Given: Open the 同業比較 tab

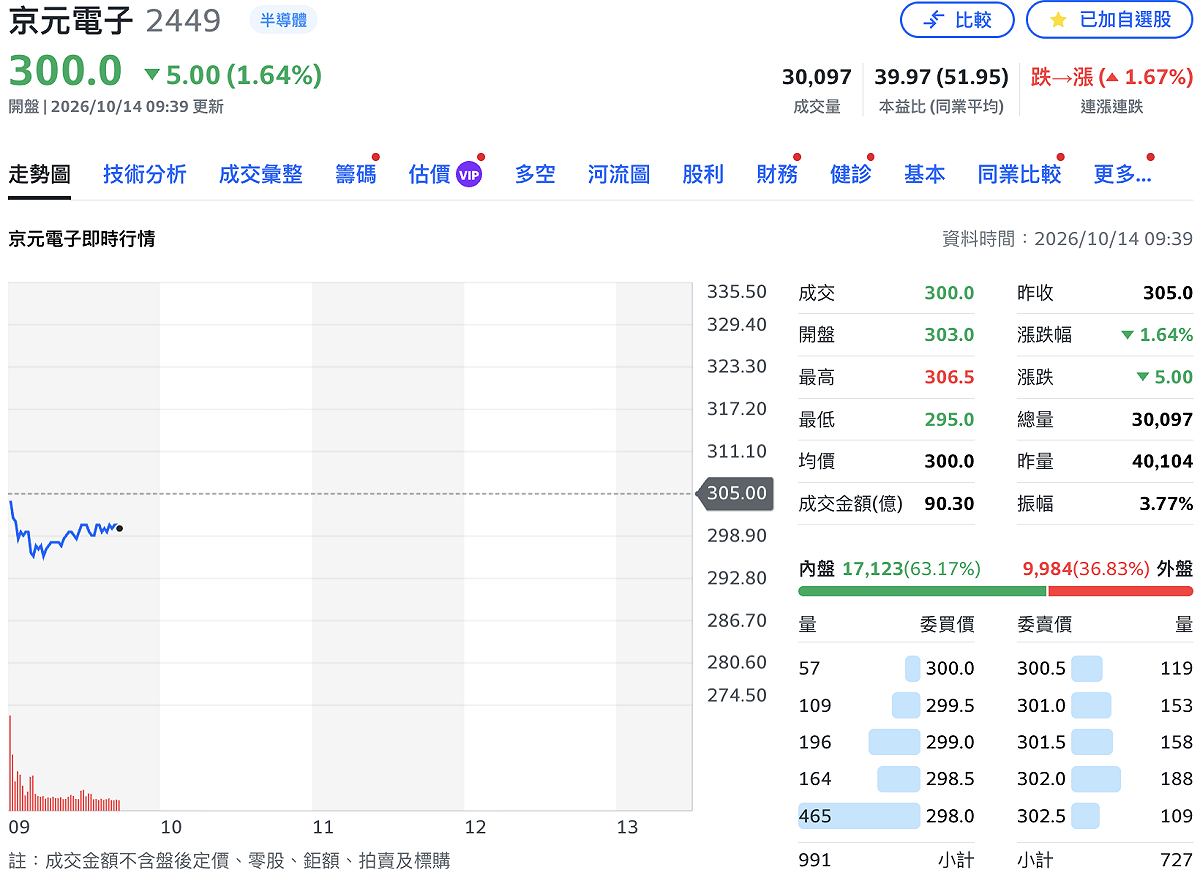Looking at the screenshot, I should 1019,175.
